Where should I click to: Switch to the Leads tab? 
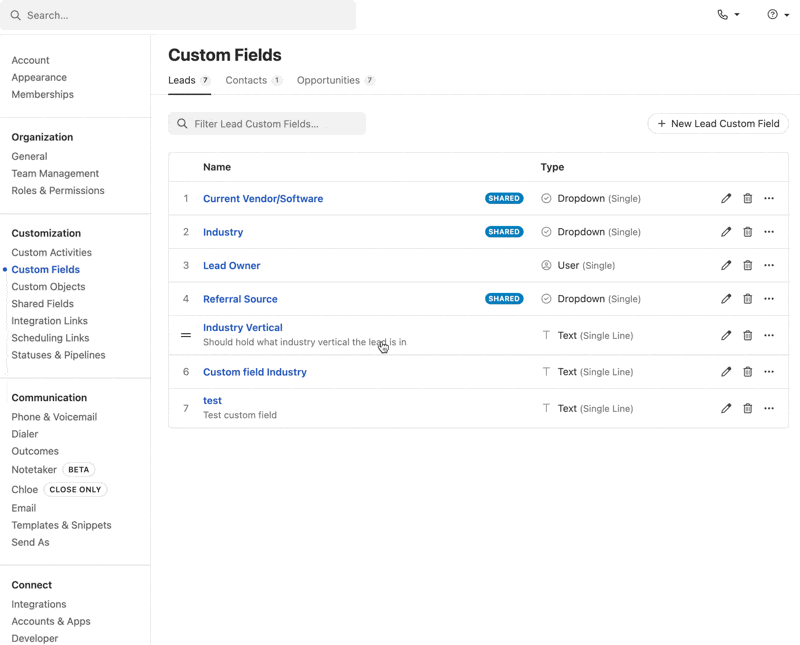pos(189,81)
